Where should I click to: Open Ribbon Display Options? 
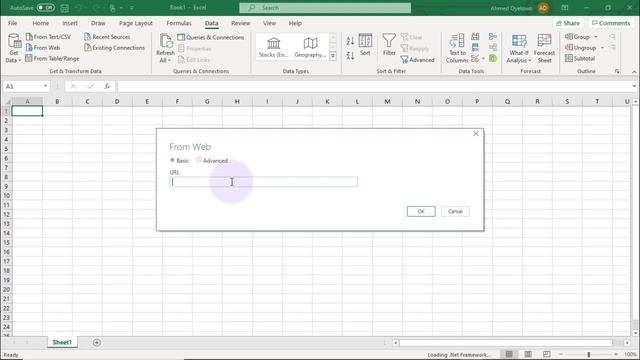pyautogui.click(x=564, y=8)
